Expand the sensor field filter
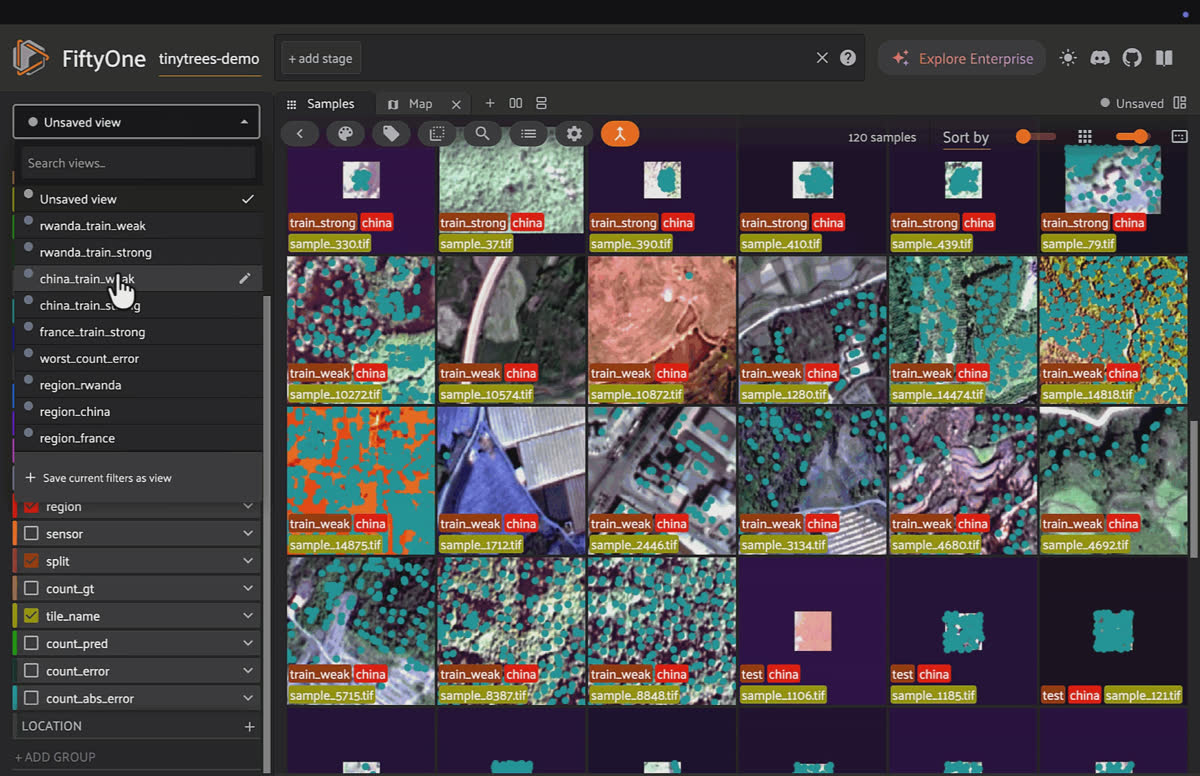The image size is (1200, 776). (248, 534)
